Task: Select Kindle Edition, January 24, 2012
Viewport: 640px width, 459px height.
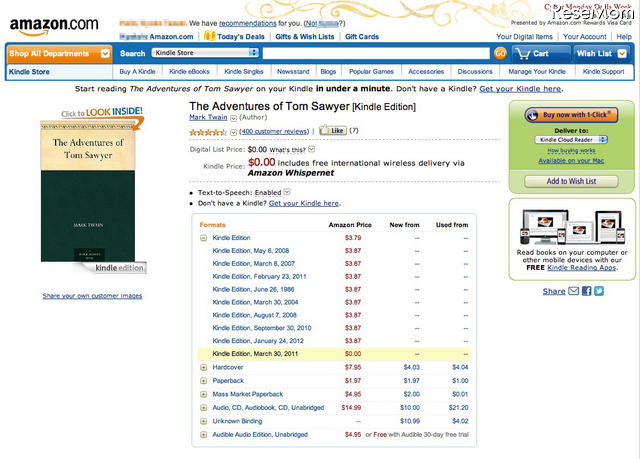Action: coord(258,341)
